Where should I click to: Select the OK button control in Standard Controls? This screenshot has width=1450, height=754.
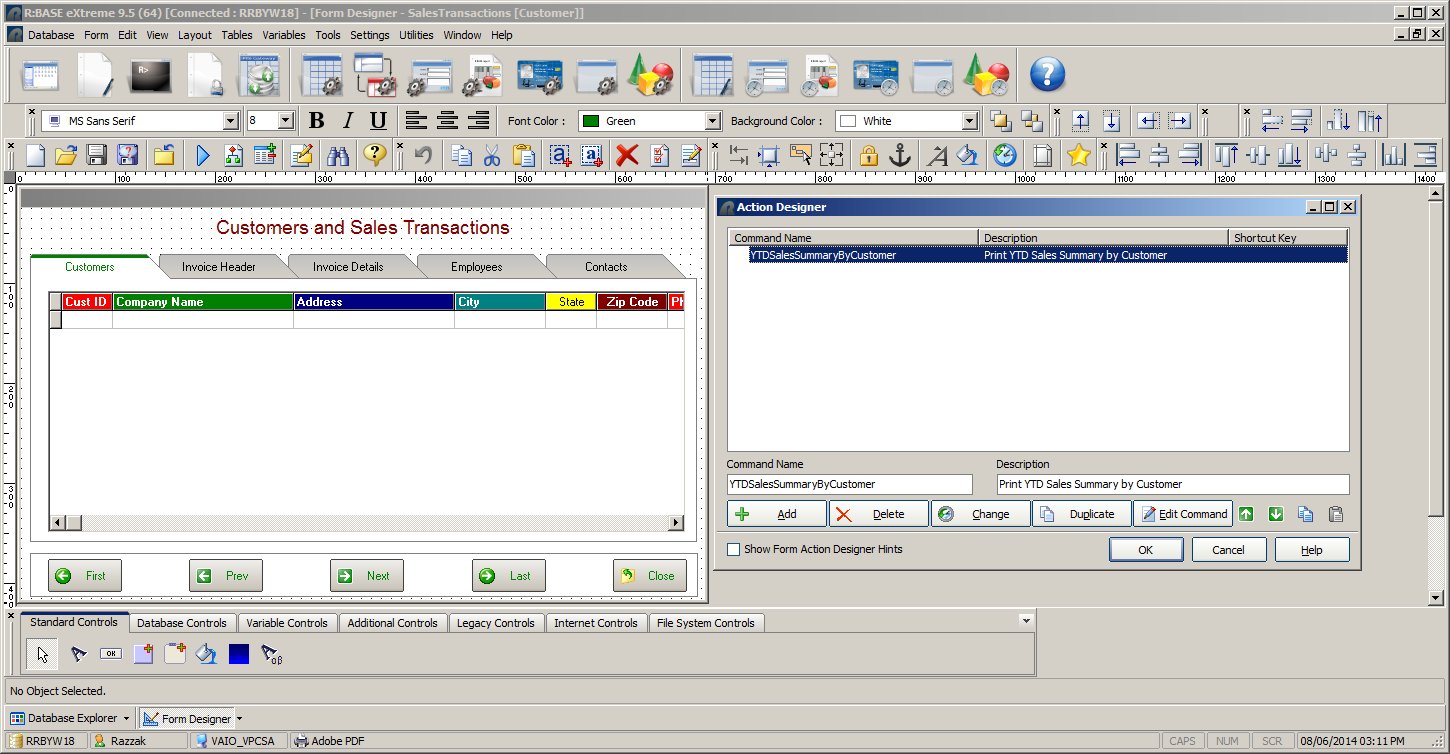(110, 654)
